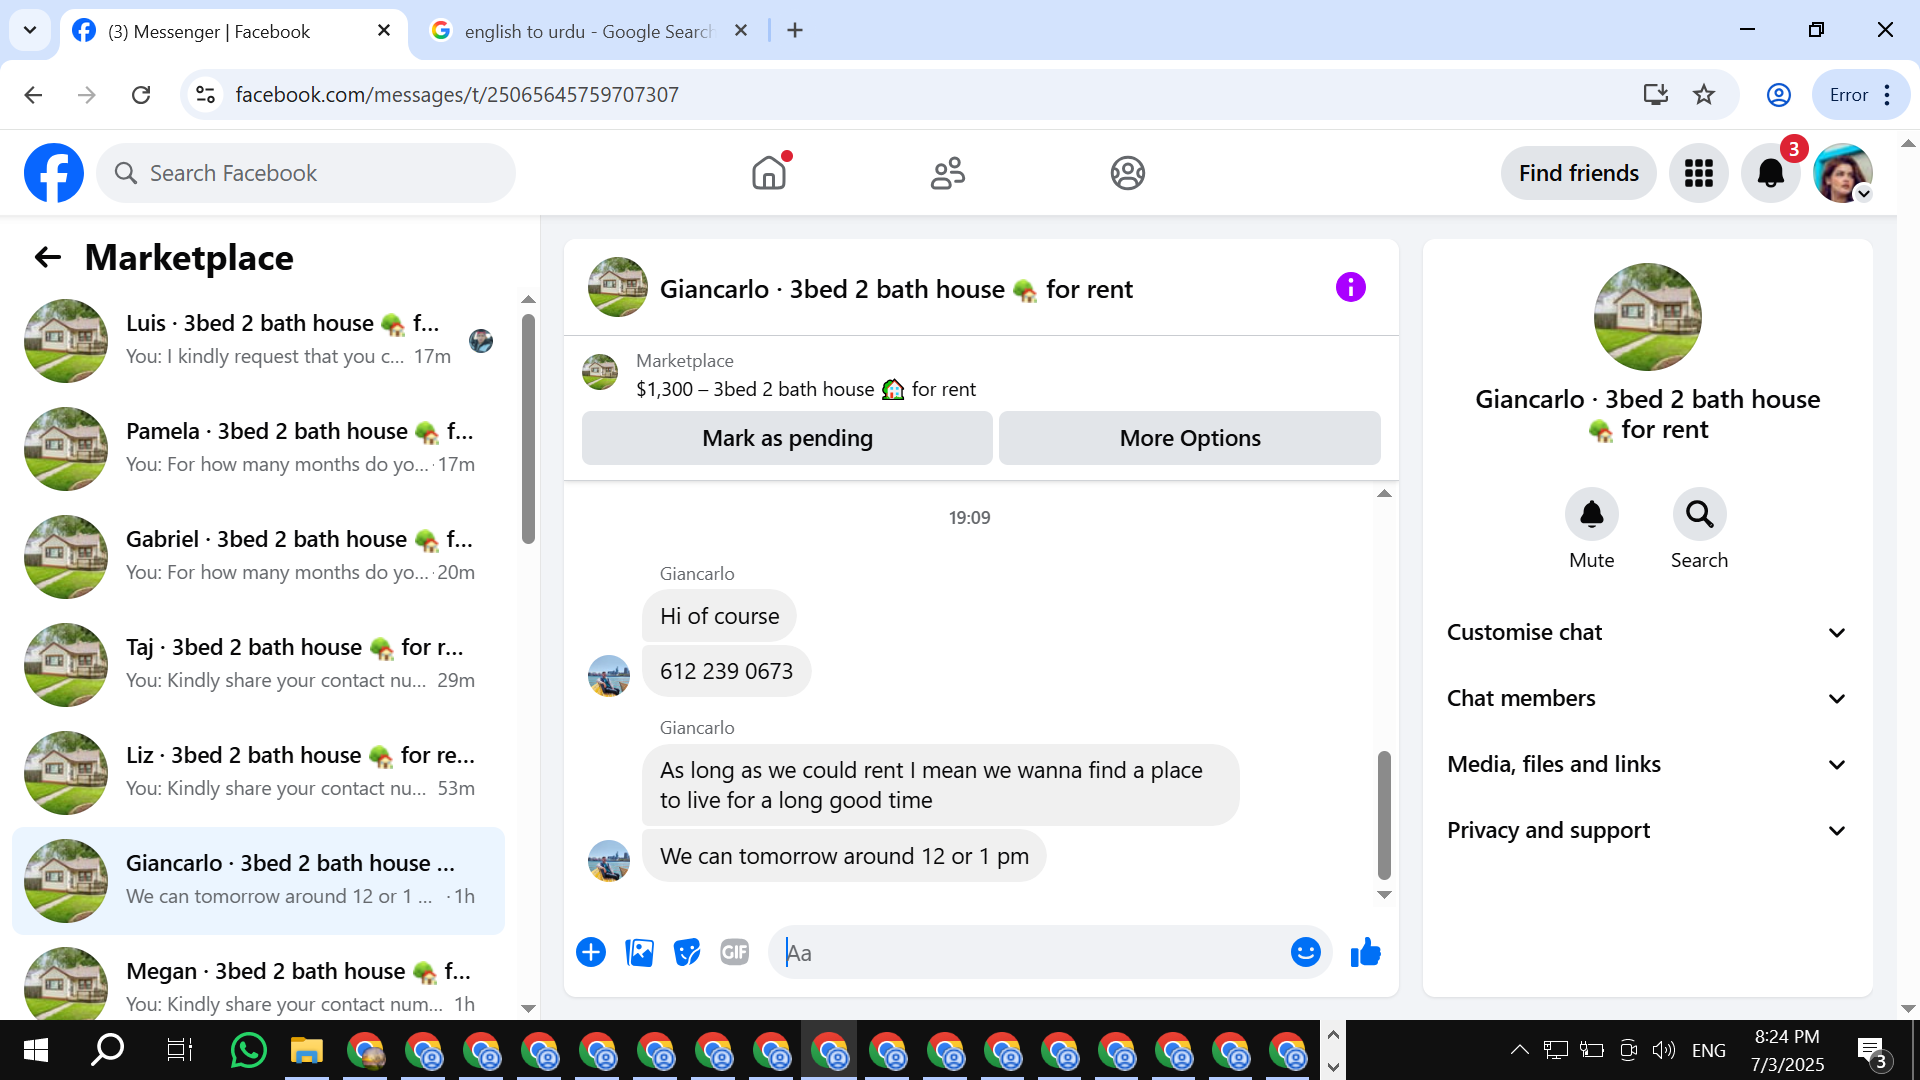
Task: Click the More Options button
Action: [1189, 438]
